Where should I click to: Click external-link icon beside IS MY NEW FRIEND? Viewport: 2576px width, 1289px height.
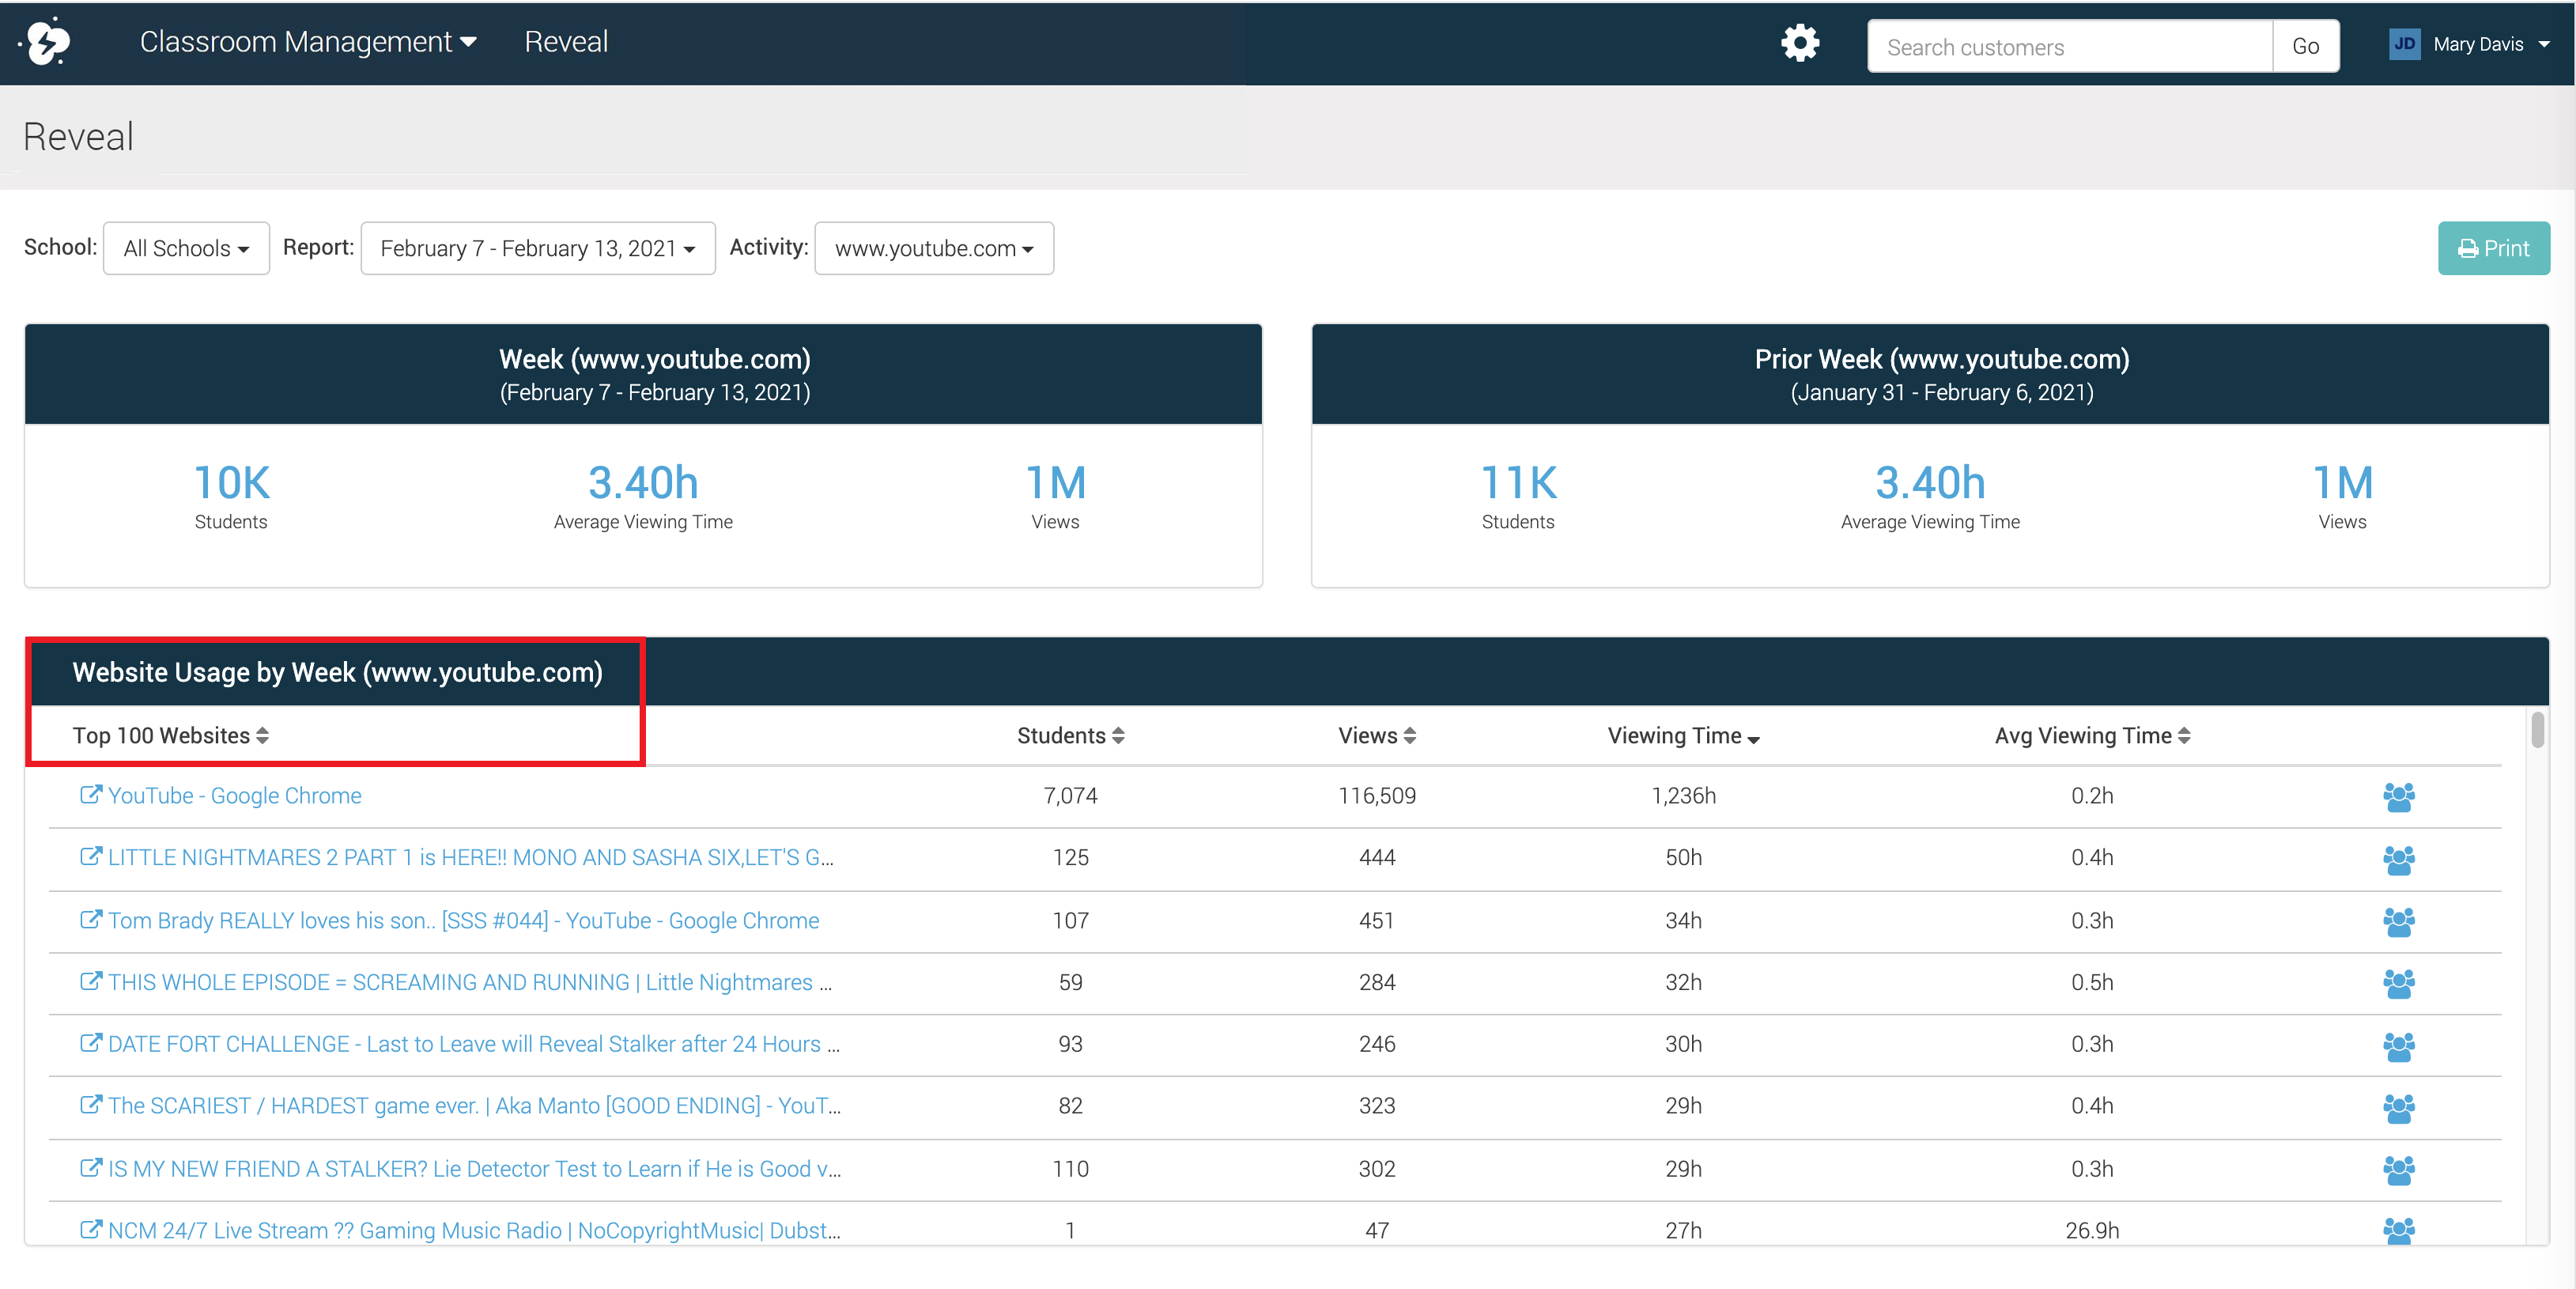[90, 1167]
